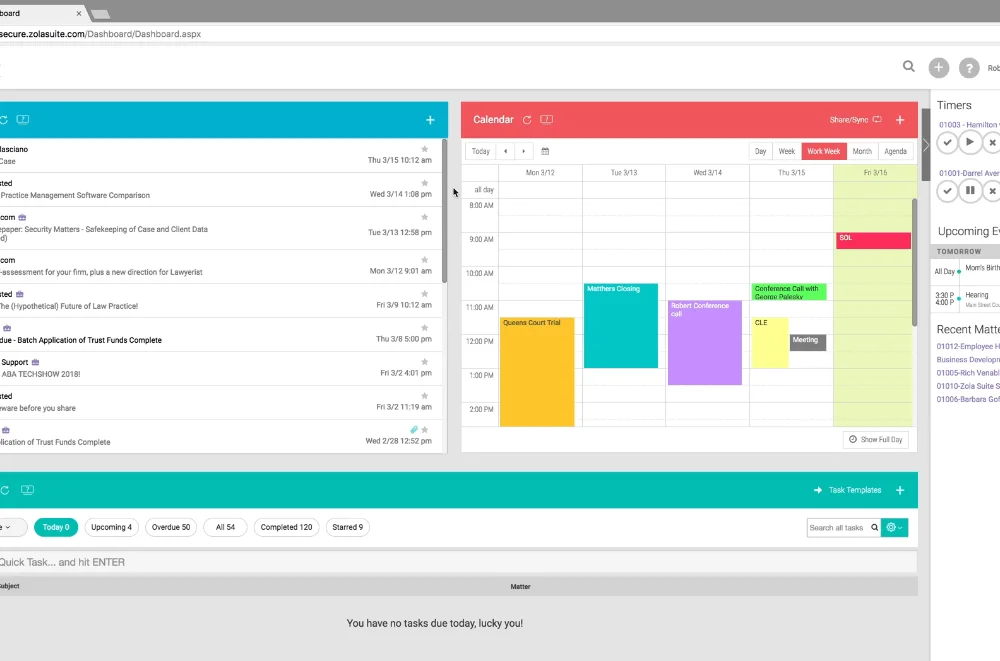Star the Wed 3/14 1:08 pm email
The image size is (1000, 661).
[425, 183]
